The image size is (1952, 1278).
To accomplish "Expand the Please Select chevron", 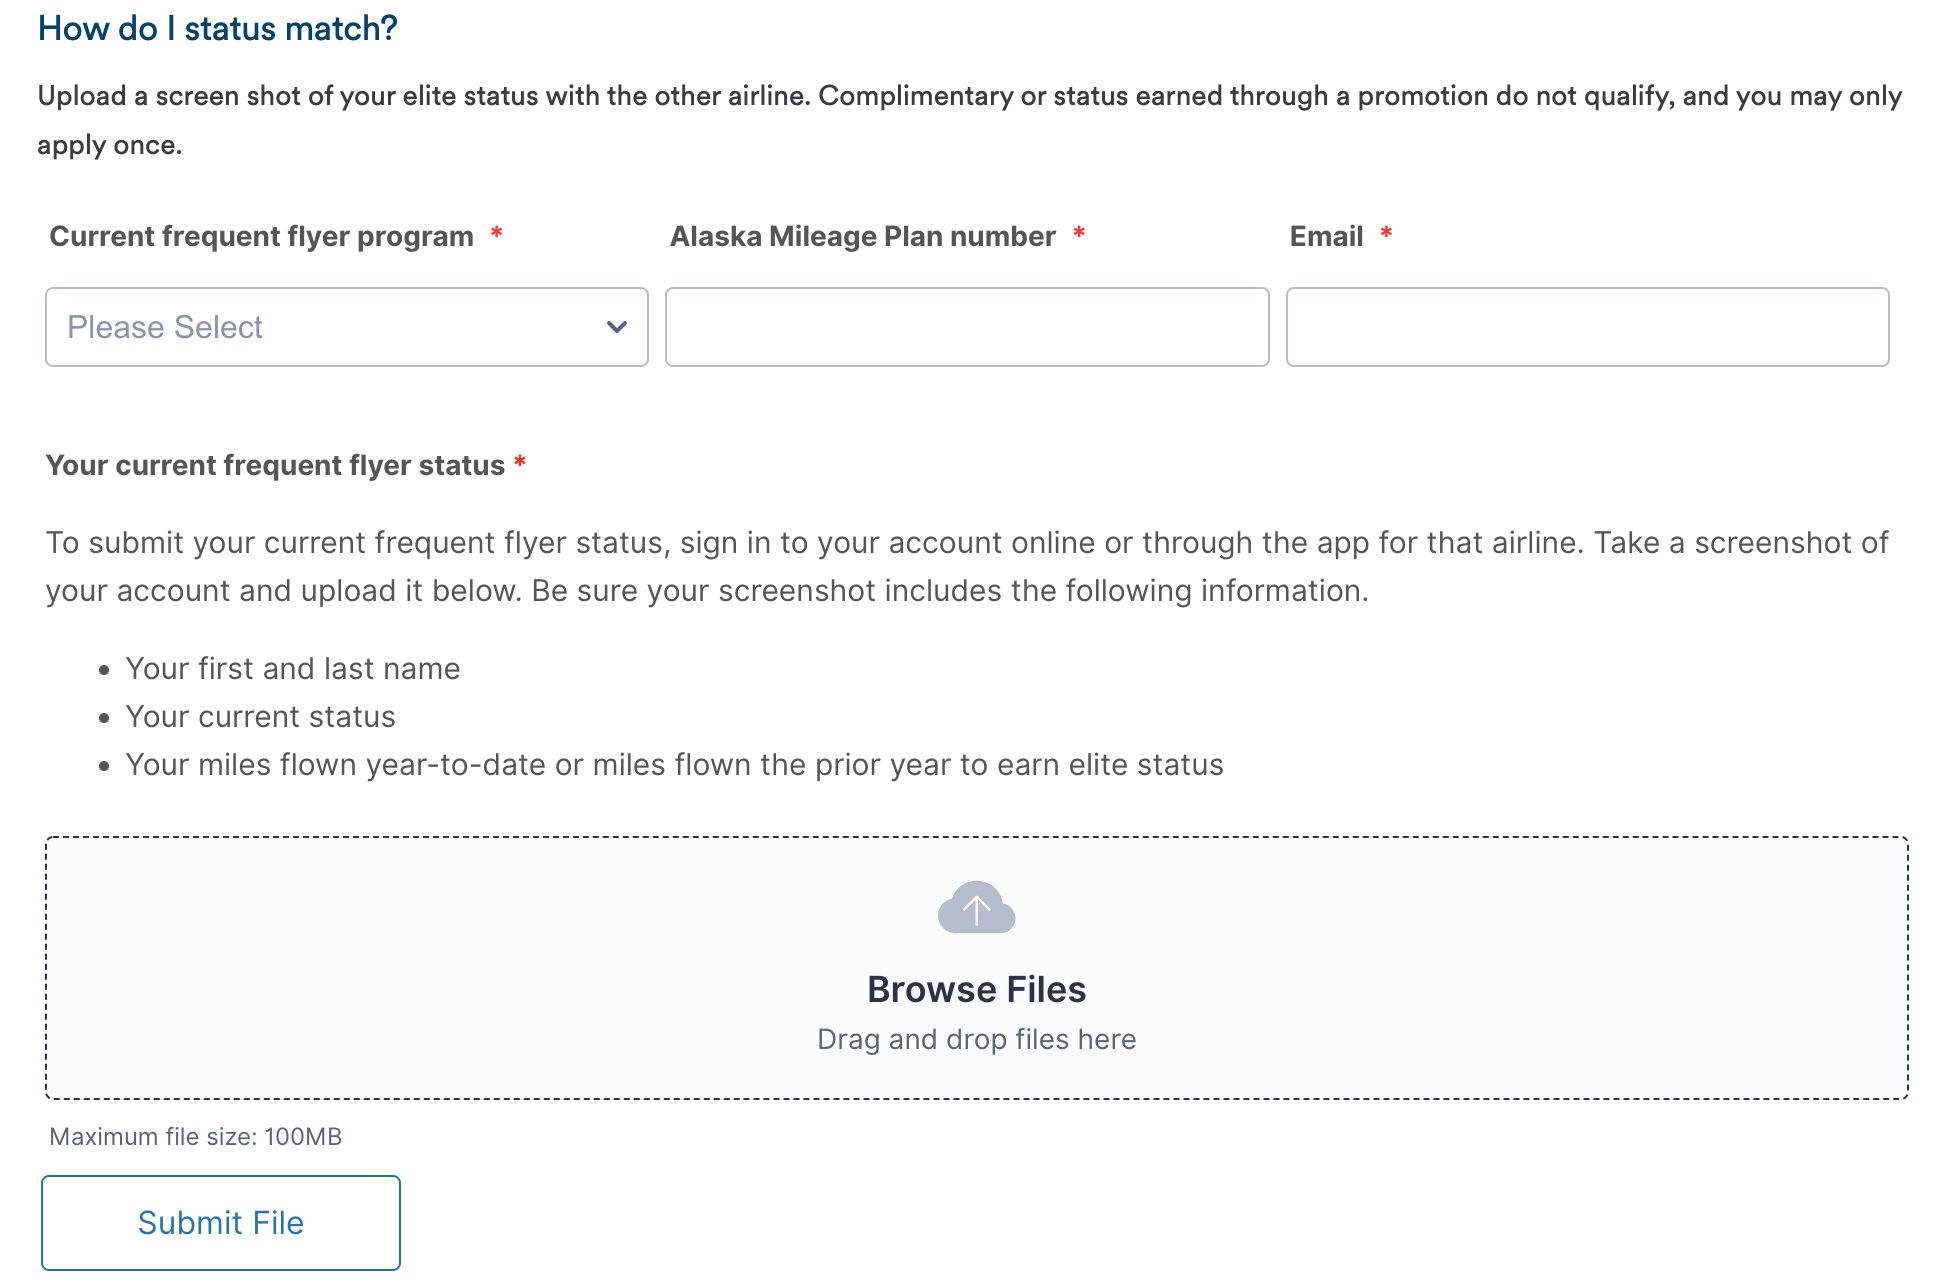I will point(616,327).
